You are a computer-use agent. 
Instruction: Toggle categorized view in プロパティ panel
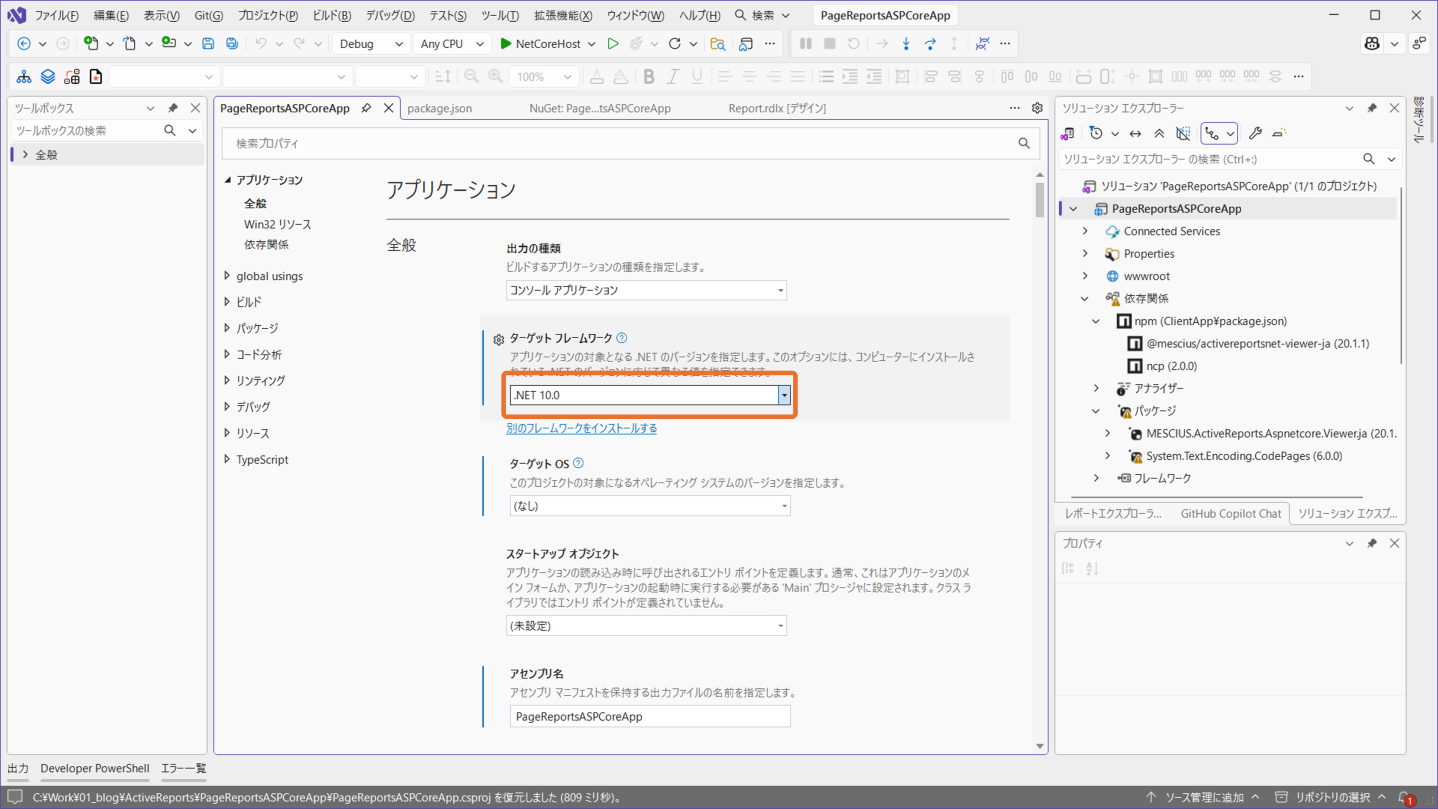[1068, 568]
